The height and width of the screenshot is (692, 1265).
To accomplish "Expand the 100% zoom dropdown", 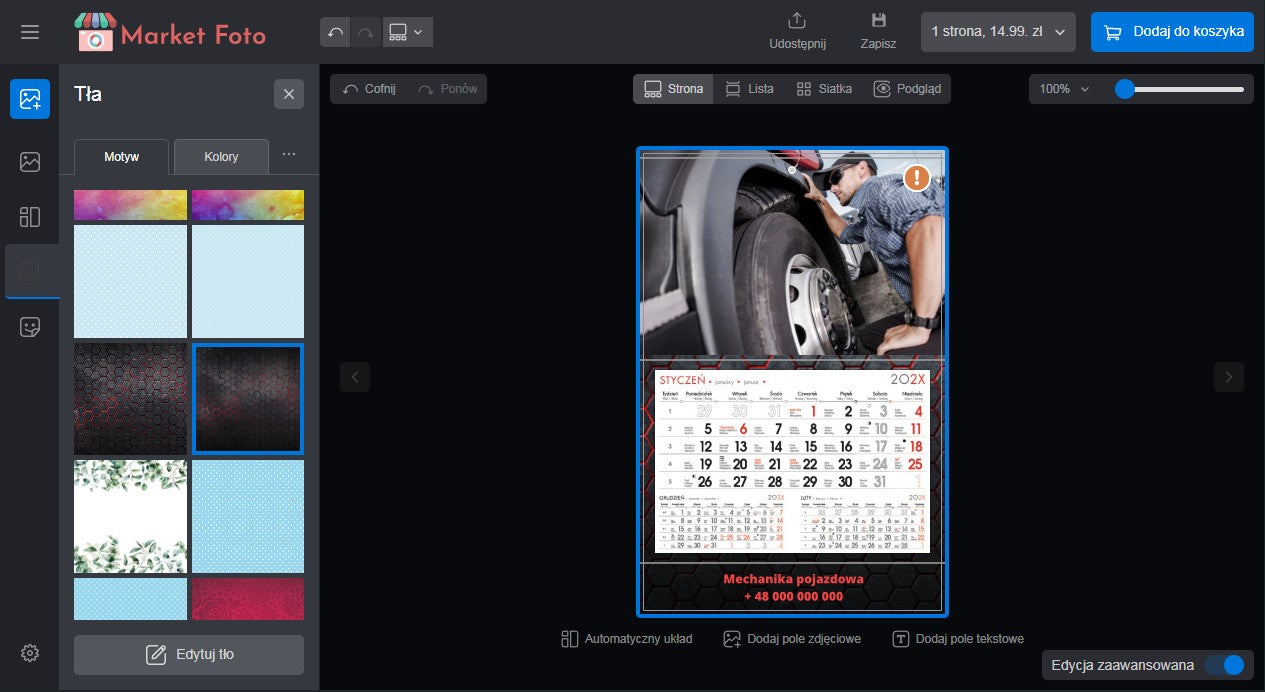I will (1064, 89).
